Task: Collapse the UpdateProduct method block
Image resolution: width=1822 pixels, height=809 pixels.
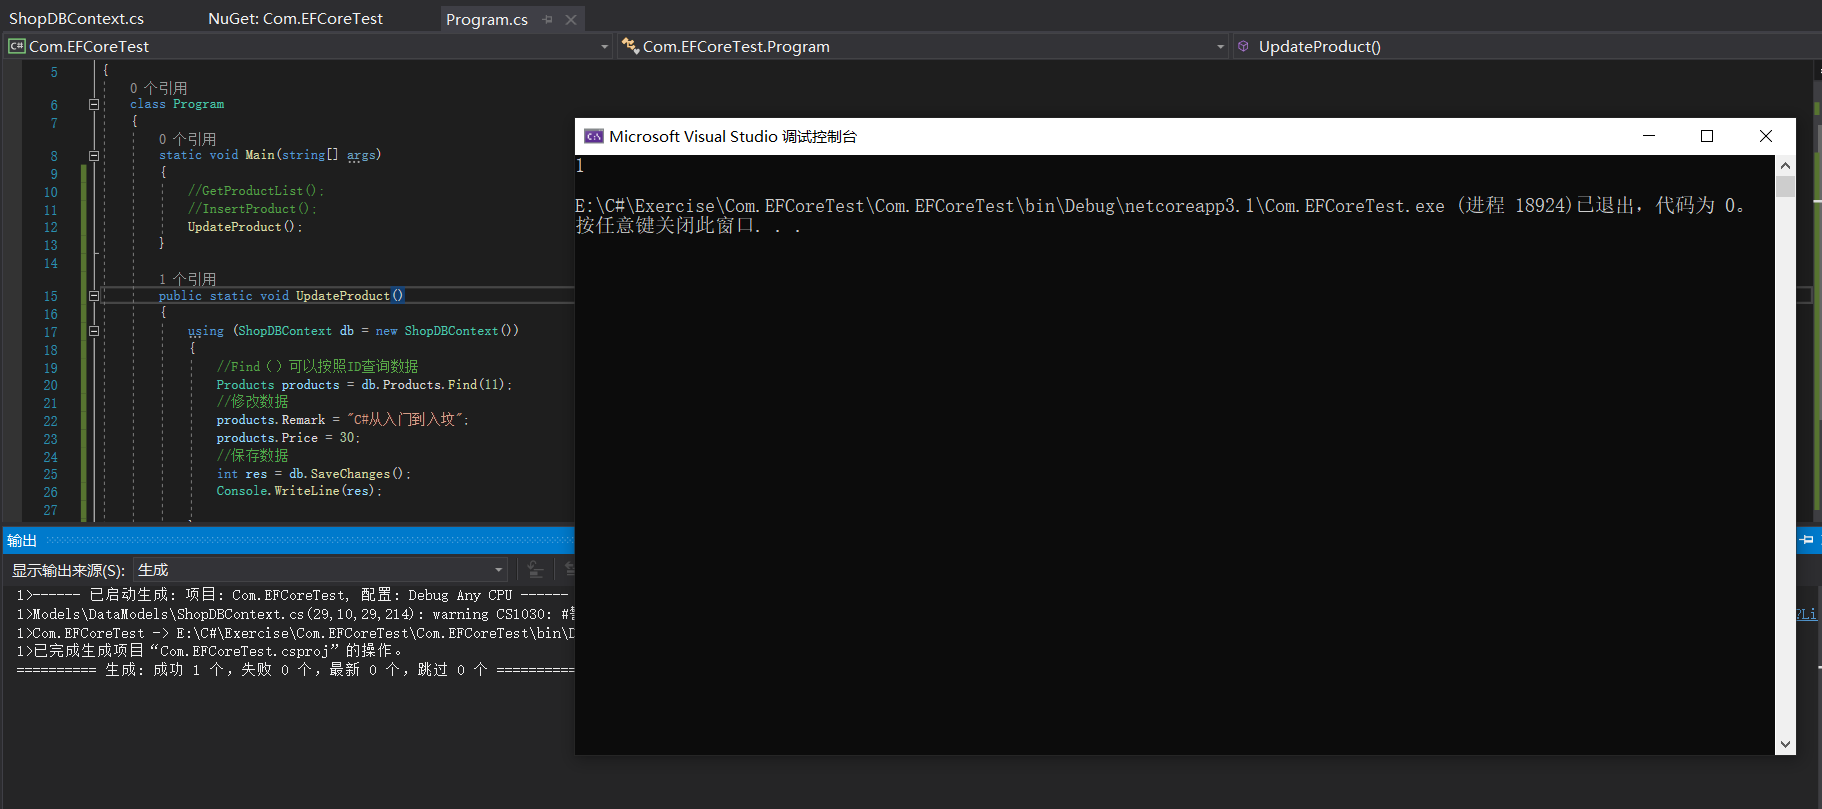Action: [94, 296]
